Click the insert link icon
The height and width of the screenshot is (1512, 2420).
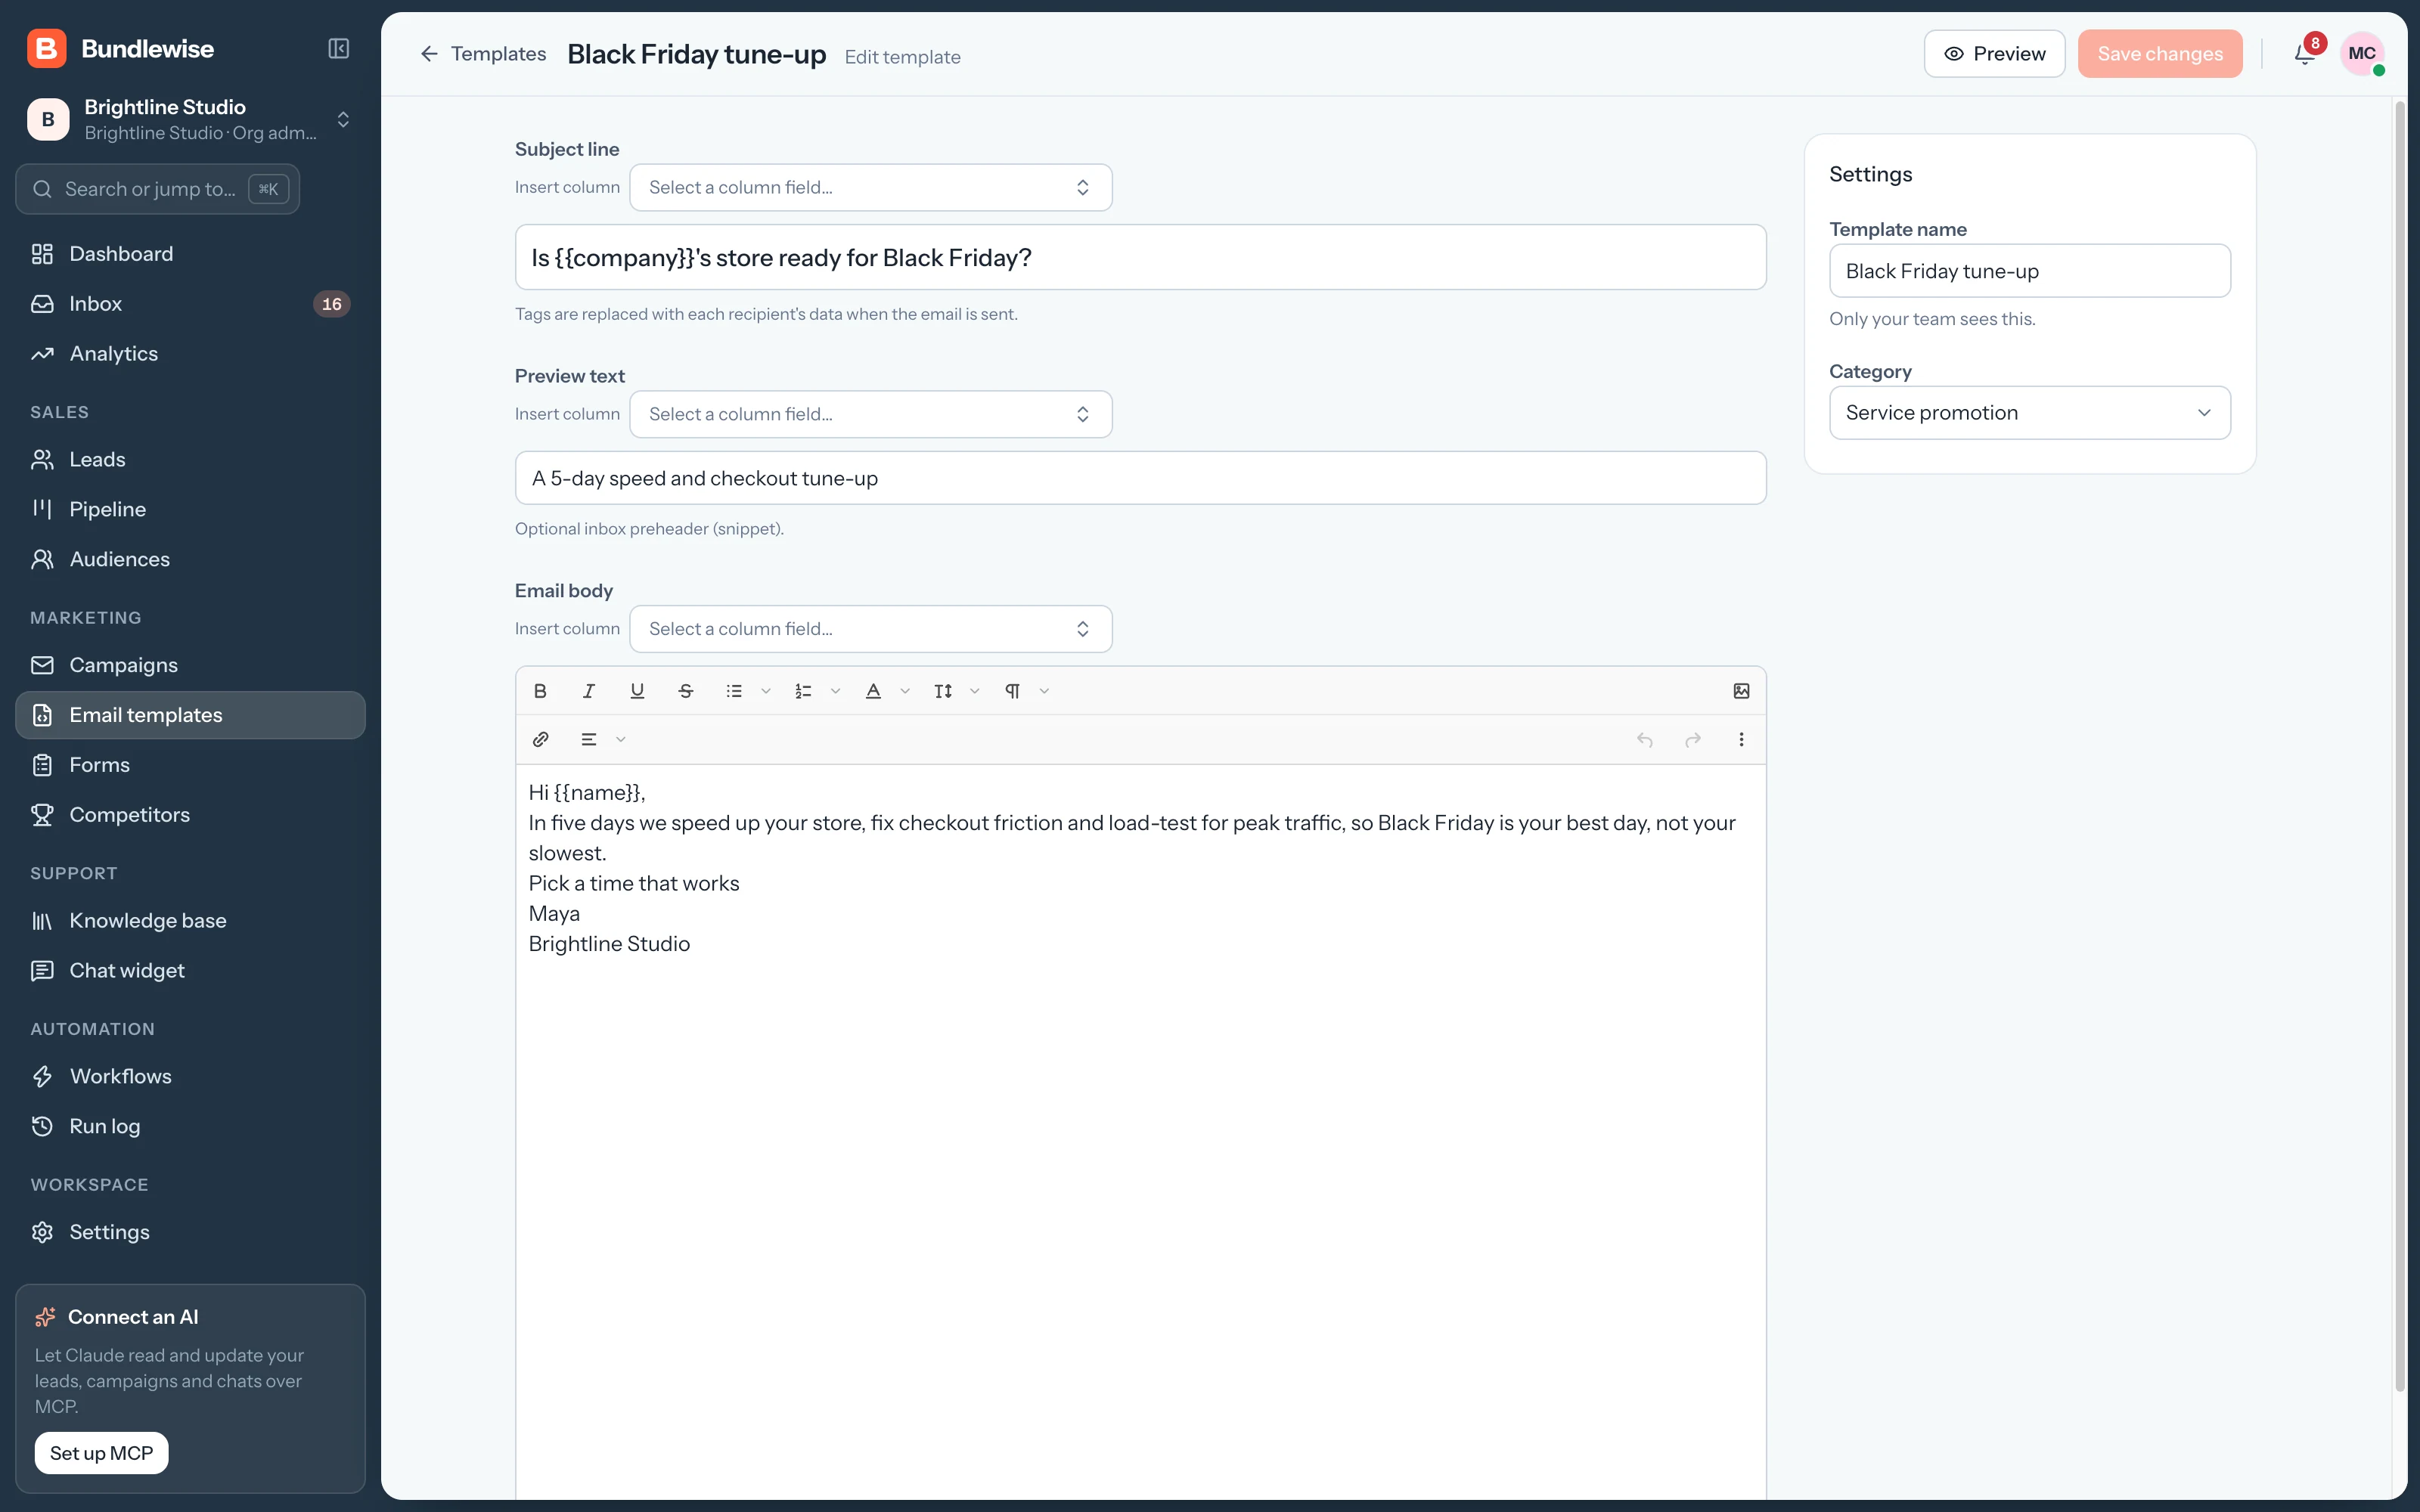pyautogui.click(x=540, y=739)
